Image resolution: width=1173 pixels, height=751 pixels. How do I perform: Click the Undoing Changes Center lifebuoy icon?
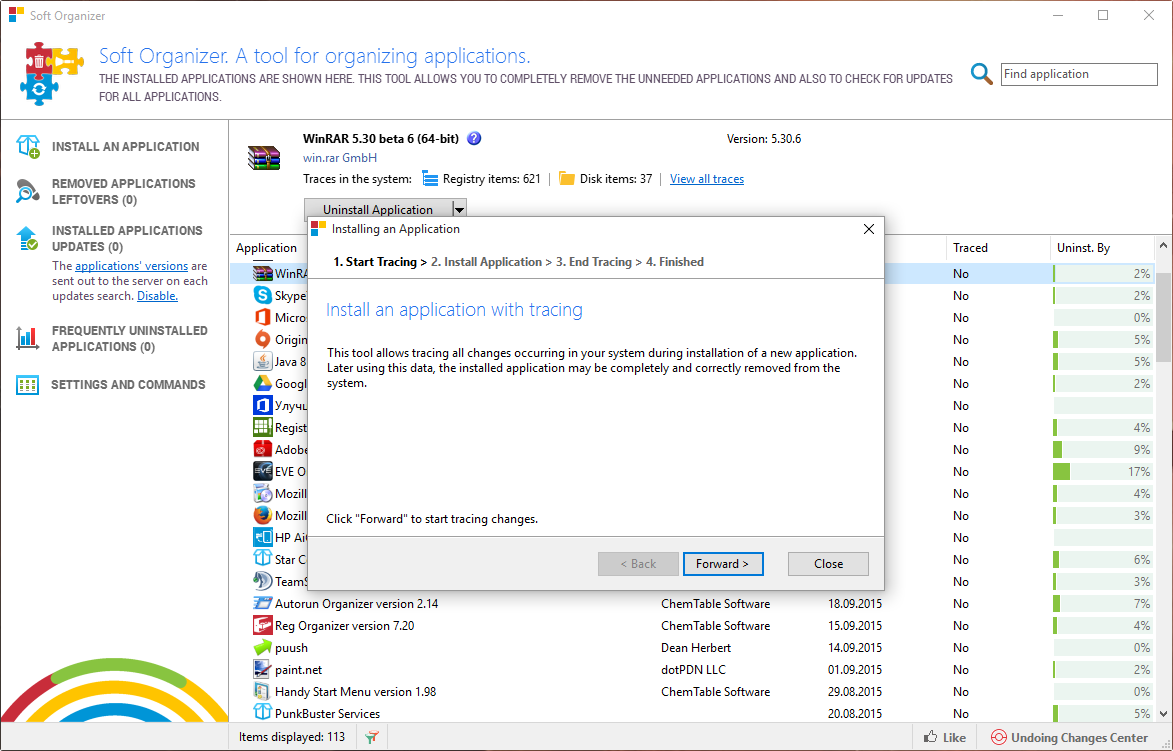pyautogui.click(x=998, y=738)
